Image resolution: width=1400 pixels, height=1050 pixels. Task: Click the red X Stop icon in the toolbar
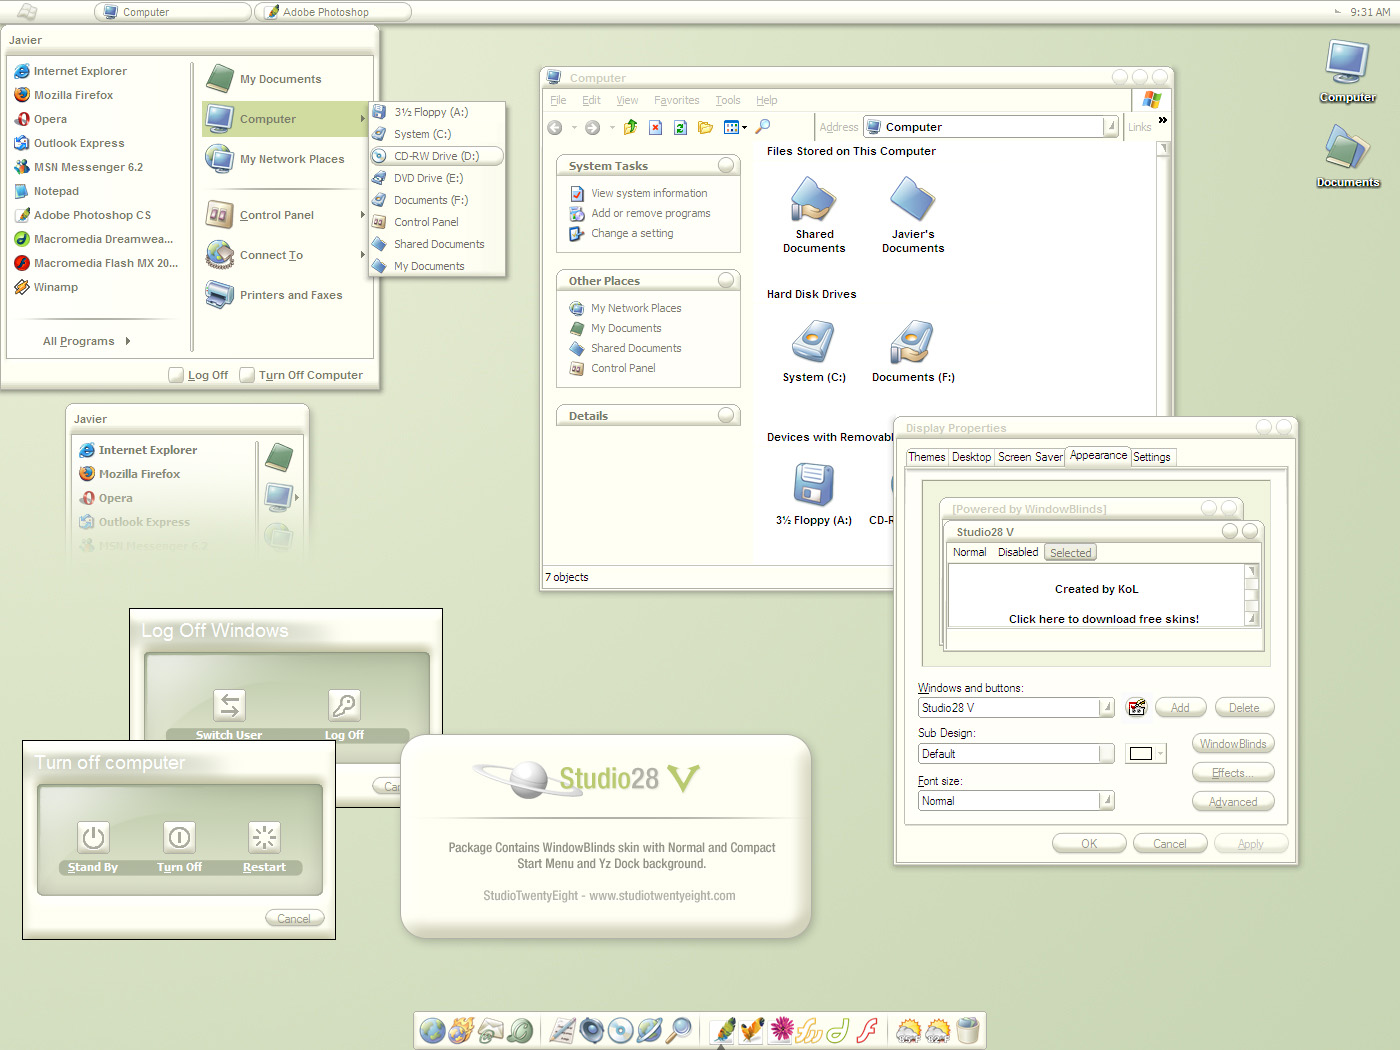tap(655, 127)
